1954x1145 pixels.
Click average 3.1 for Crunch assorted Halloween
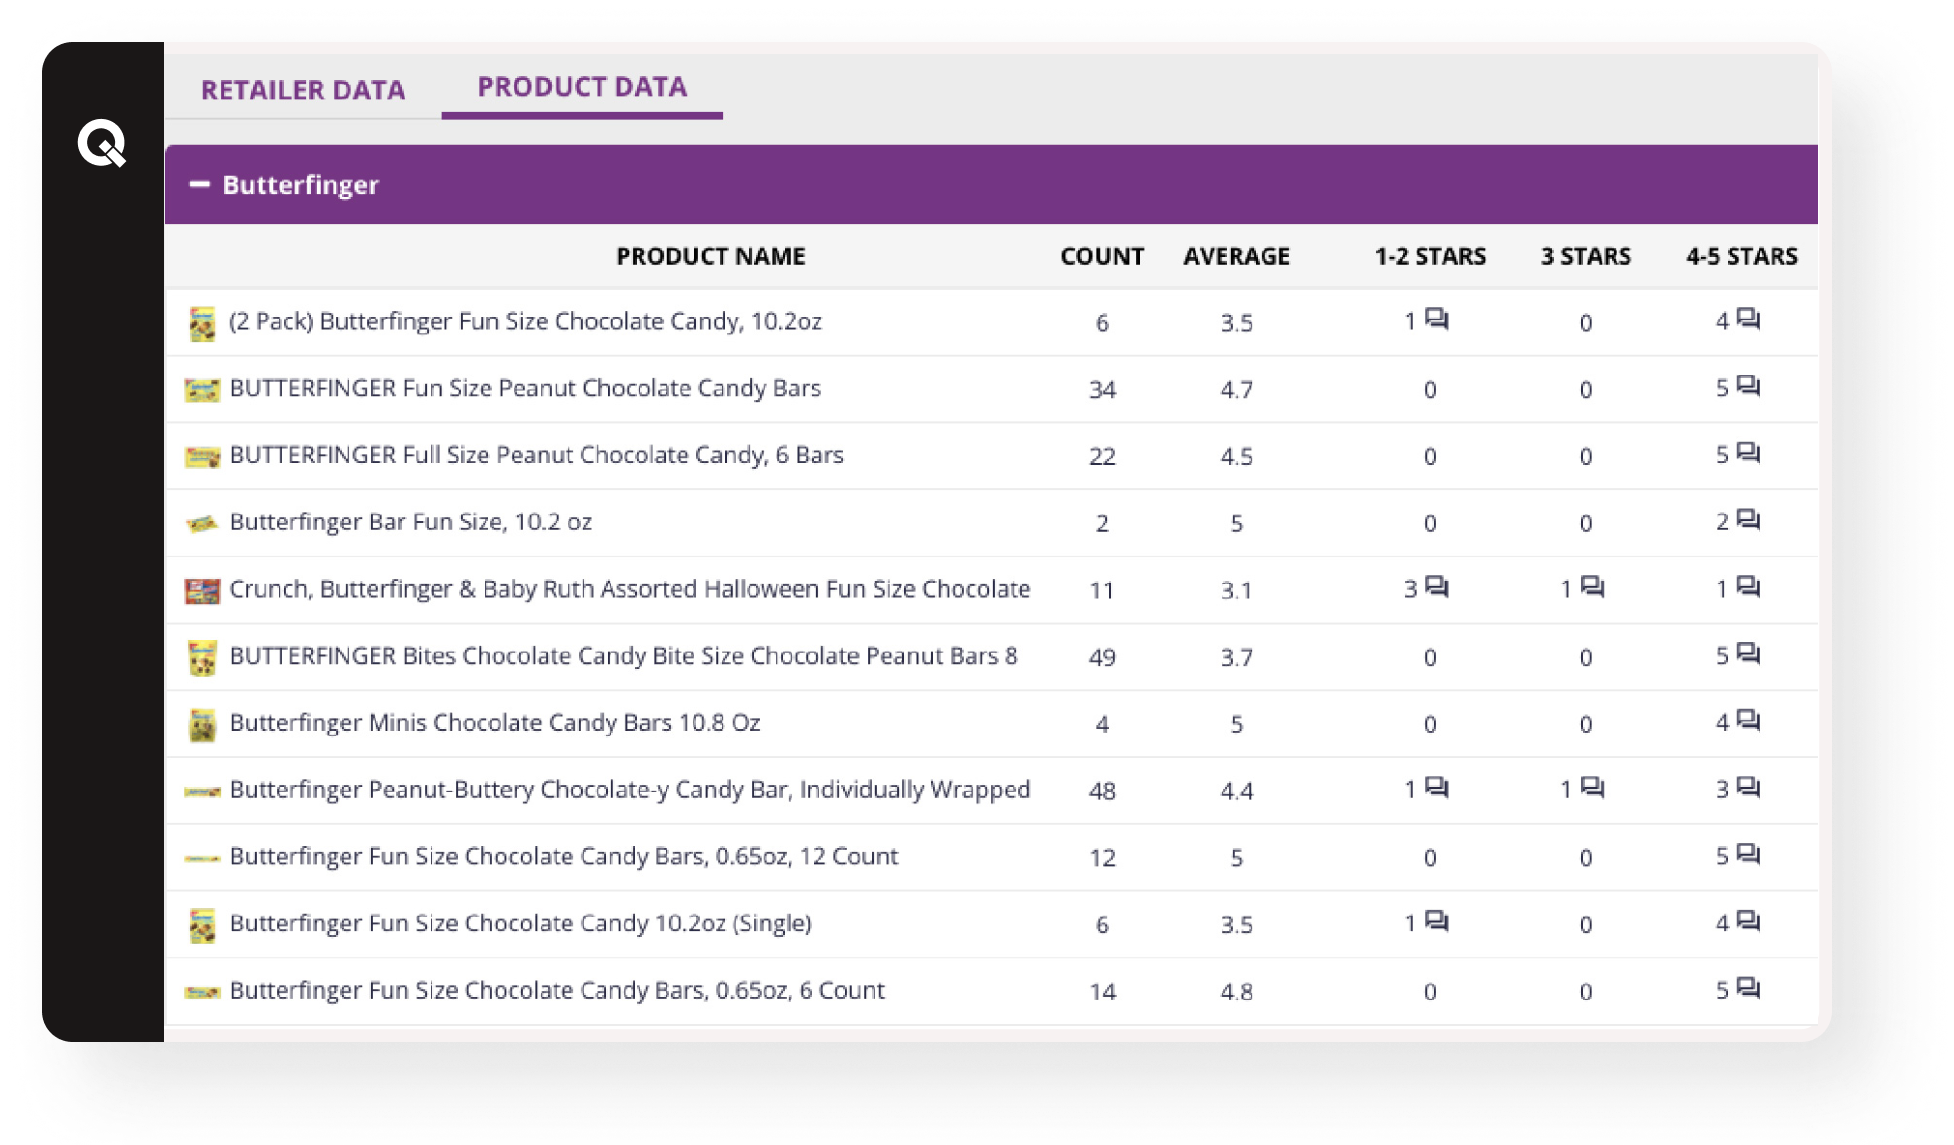(x=1237, y=590)
